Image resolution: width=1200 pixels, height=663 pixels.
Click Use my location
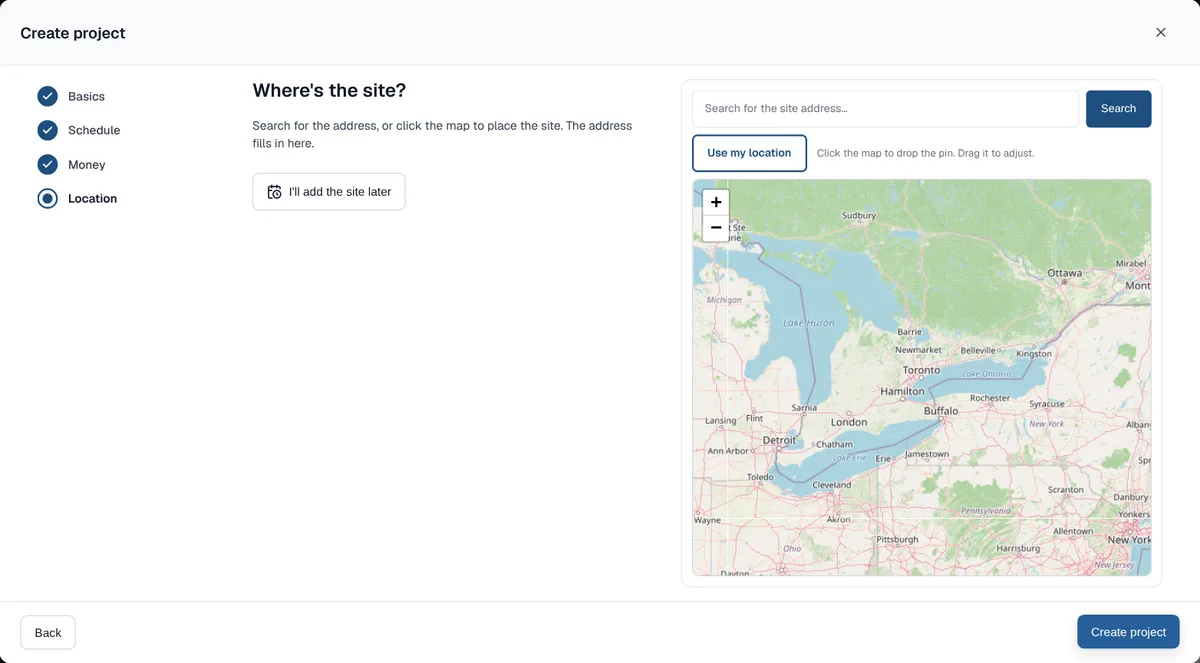pos(749,153)
